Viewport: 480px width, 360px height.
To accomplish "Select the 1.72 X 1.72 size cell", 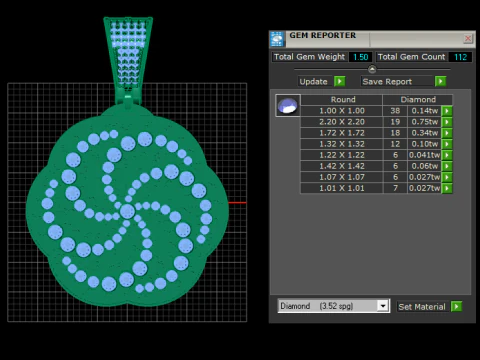I will click(x=342, y=133).
